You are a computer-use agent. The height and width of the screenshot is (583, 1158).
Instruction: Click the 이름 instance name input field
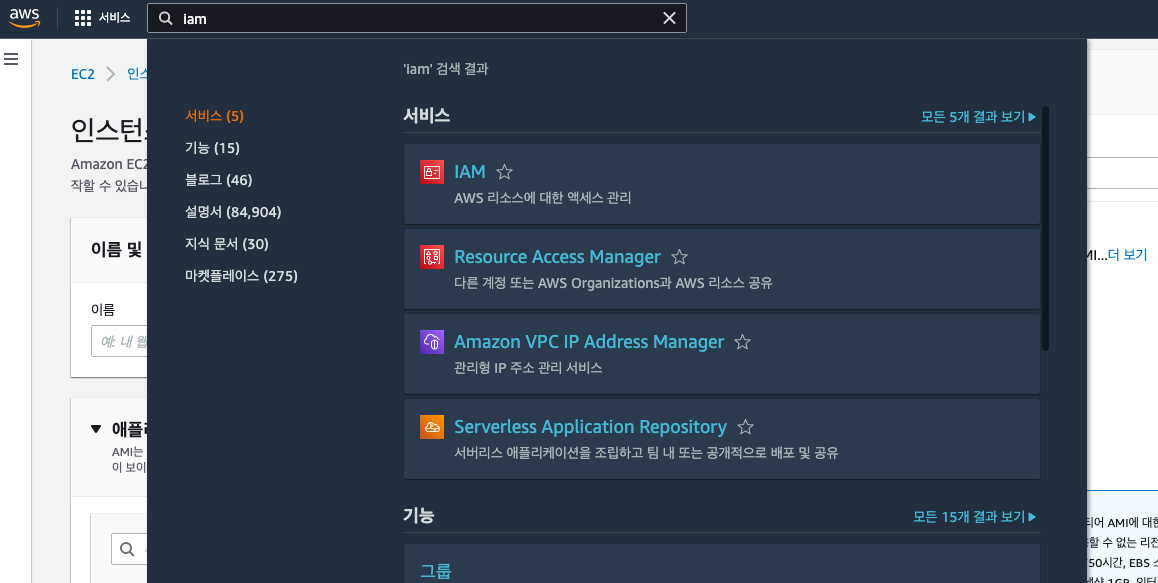[x=120, y=341]
